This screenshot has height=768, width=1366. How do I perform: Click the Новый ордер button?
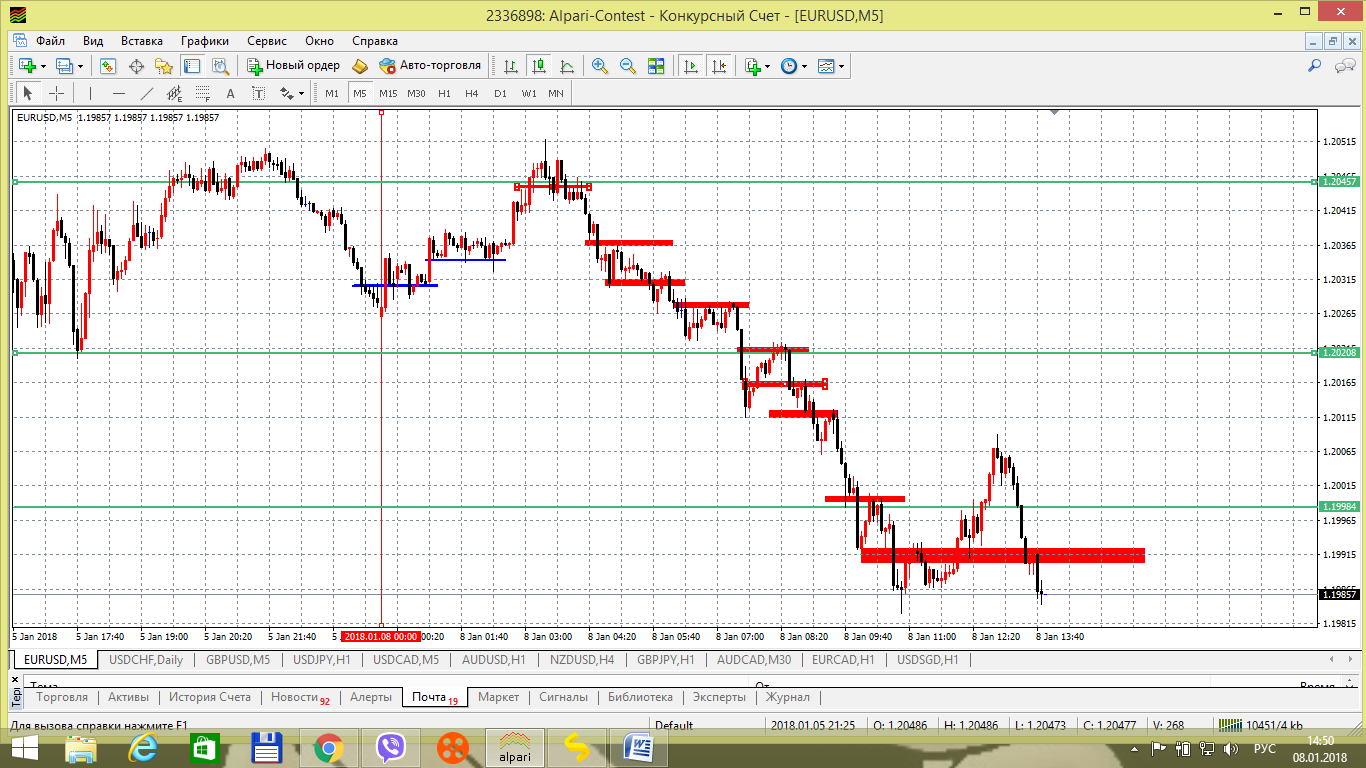point(294,66)
